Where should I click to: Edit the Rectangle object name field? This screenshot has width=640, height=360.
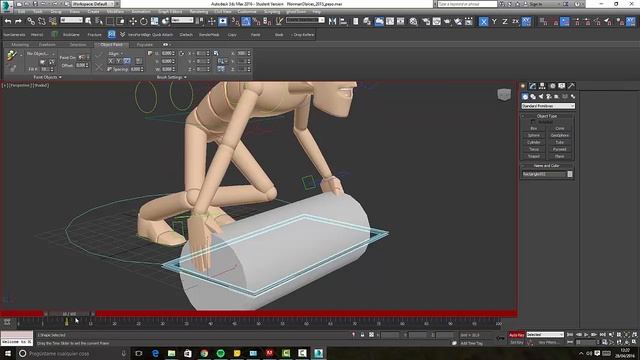[x=544, y=174]
